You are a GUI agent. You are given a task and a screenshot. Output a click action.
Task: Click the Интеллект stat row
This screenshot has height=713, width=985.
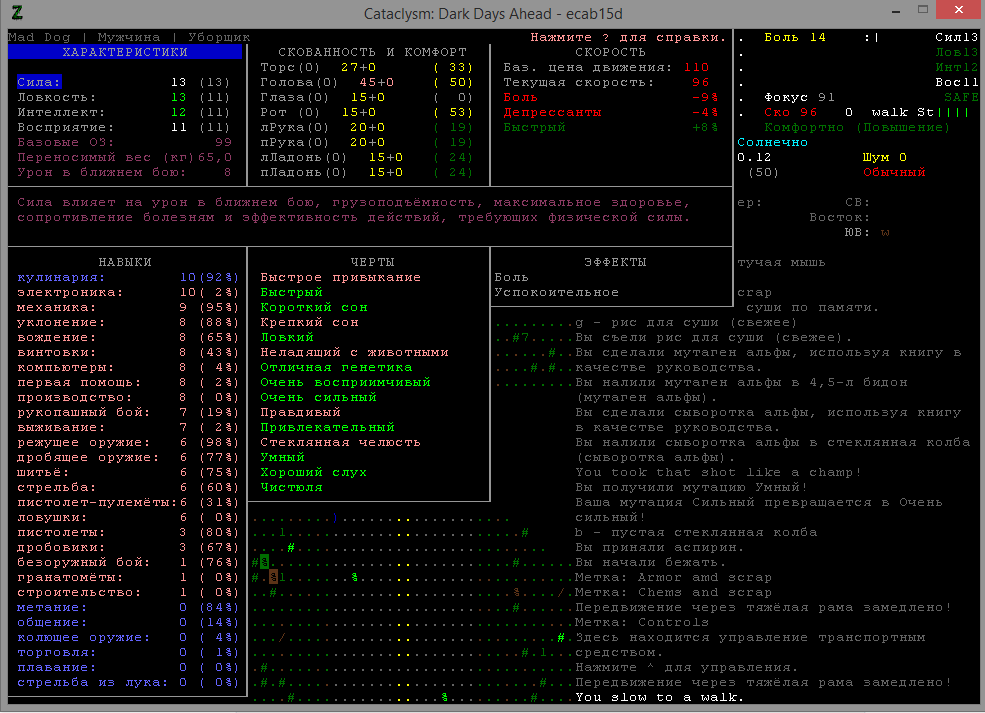click(x=124, y=112)
